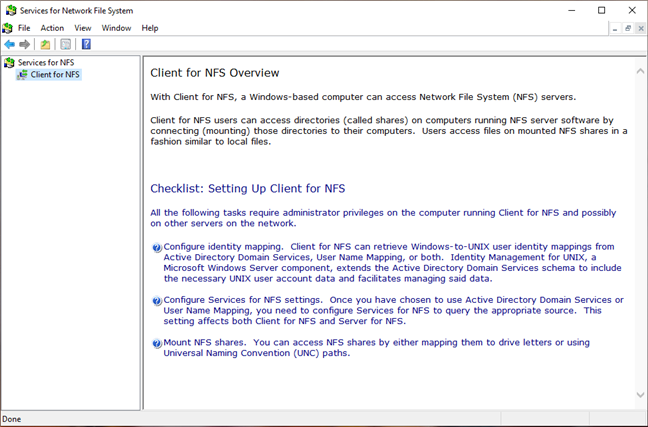Viewport: 648px width, 427px height.
Task: Click the Up One Level folder icon
Action: coord(45,44)
